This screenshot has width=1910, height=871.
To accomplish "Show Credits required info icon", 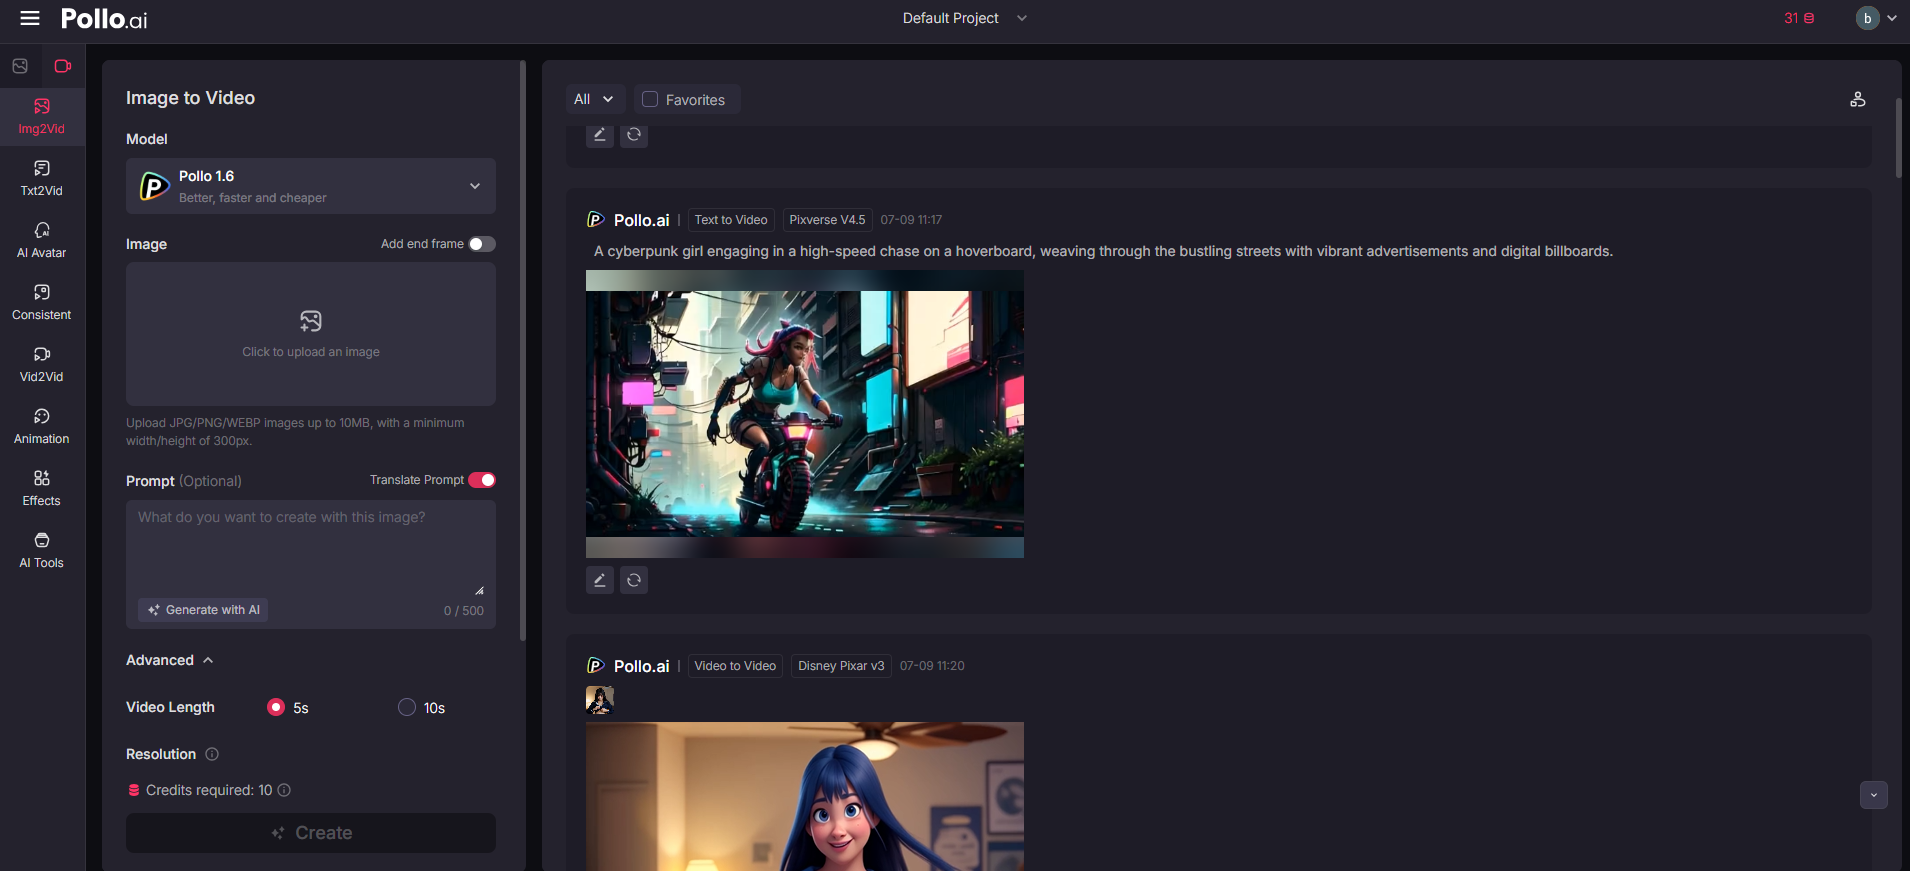I will pos(284,790).
